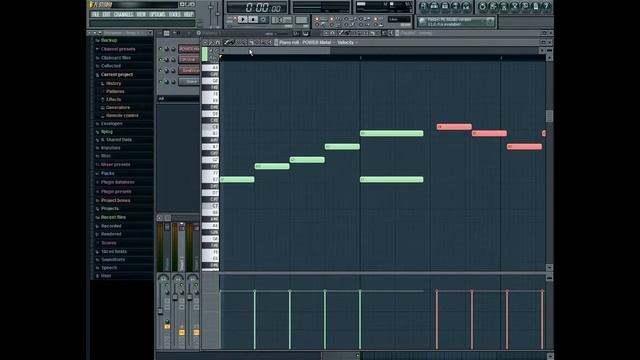Open Patterns under Current project
The image size is (640, 360).
(x=115, y=91)
